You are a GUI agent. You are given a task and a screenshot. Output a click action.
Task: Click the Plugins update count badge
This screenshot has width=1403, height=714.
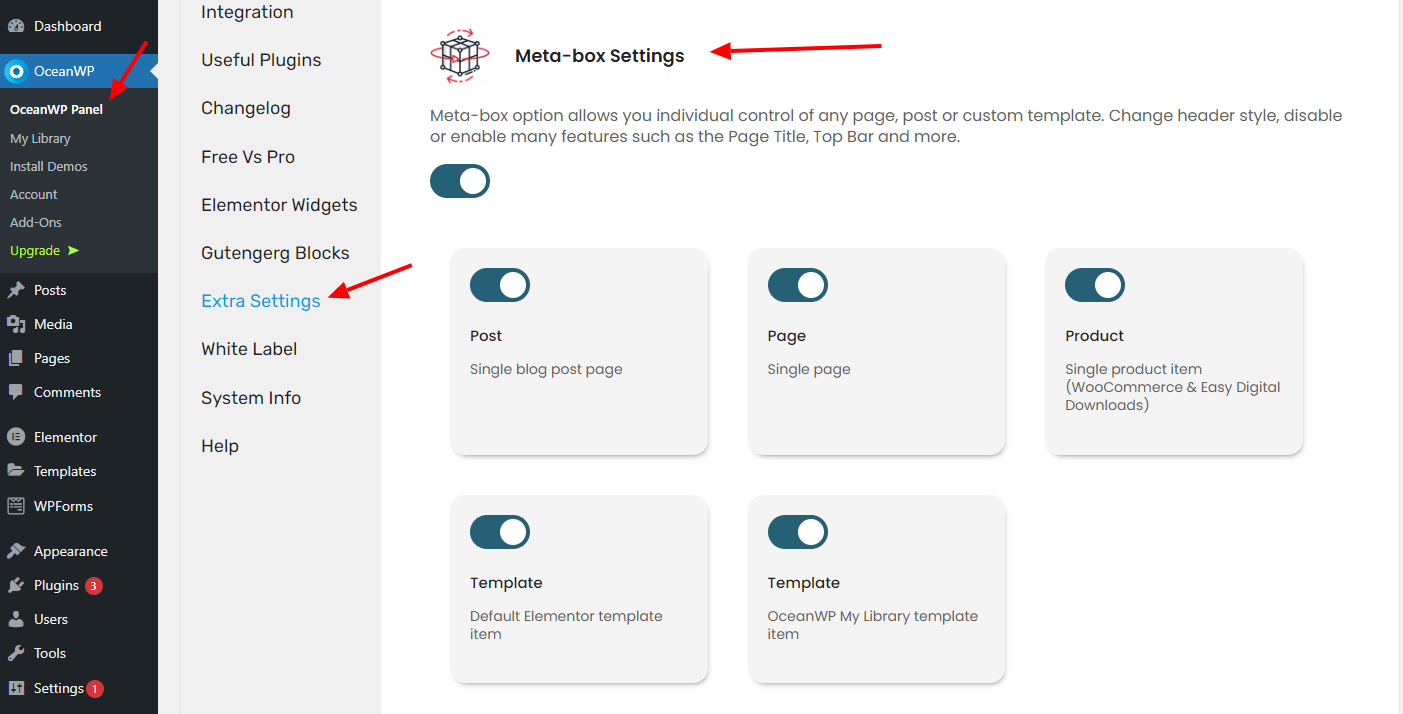click(x=94, y=586)
